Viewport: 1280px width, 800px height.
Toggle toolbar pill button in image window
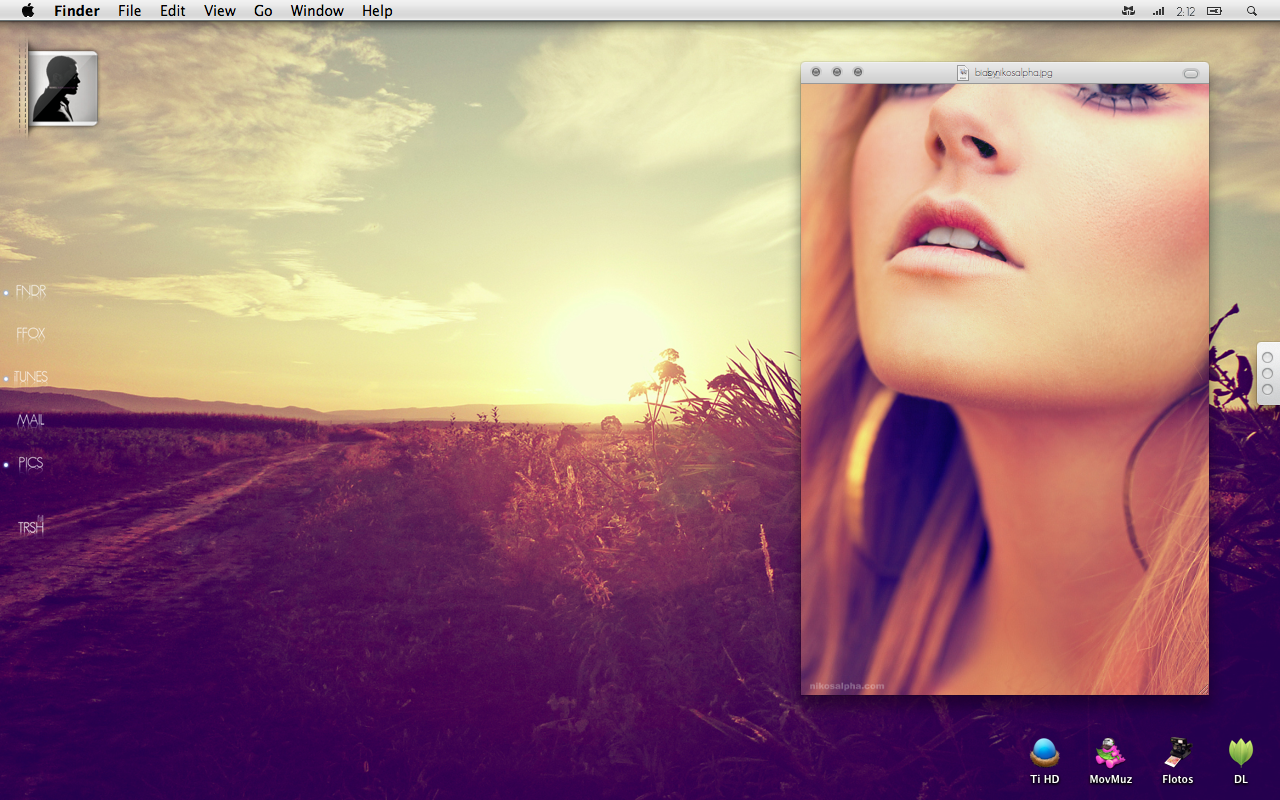point(1190,73)
